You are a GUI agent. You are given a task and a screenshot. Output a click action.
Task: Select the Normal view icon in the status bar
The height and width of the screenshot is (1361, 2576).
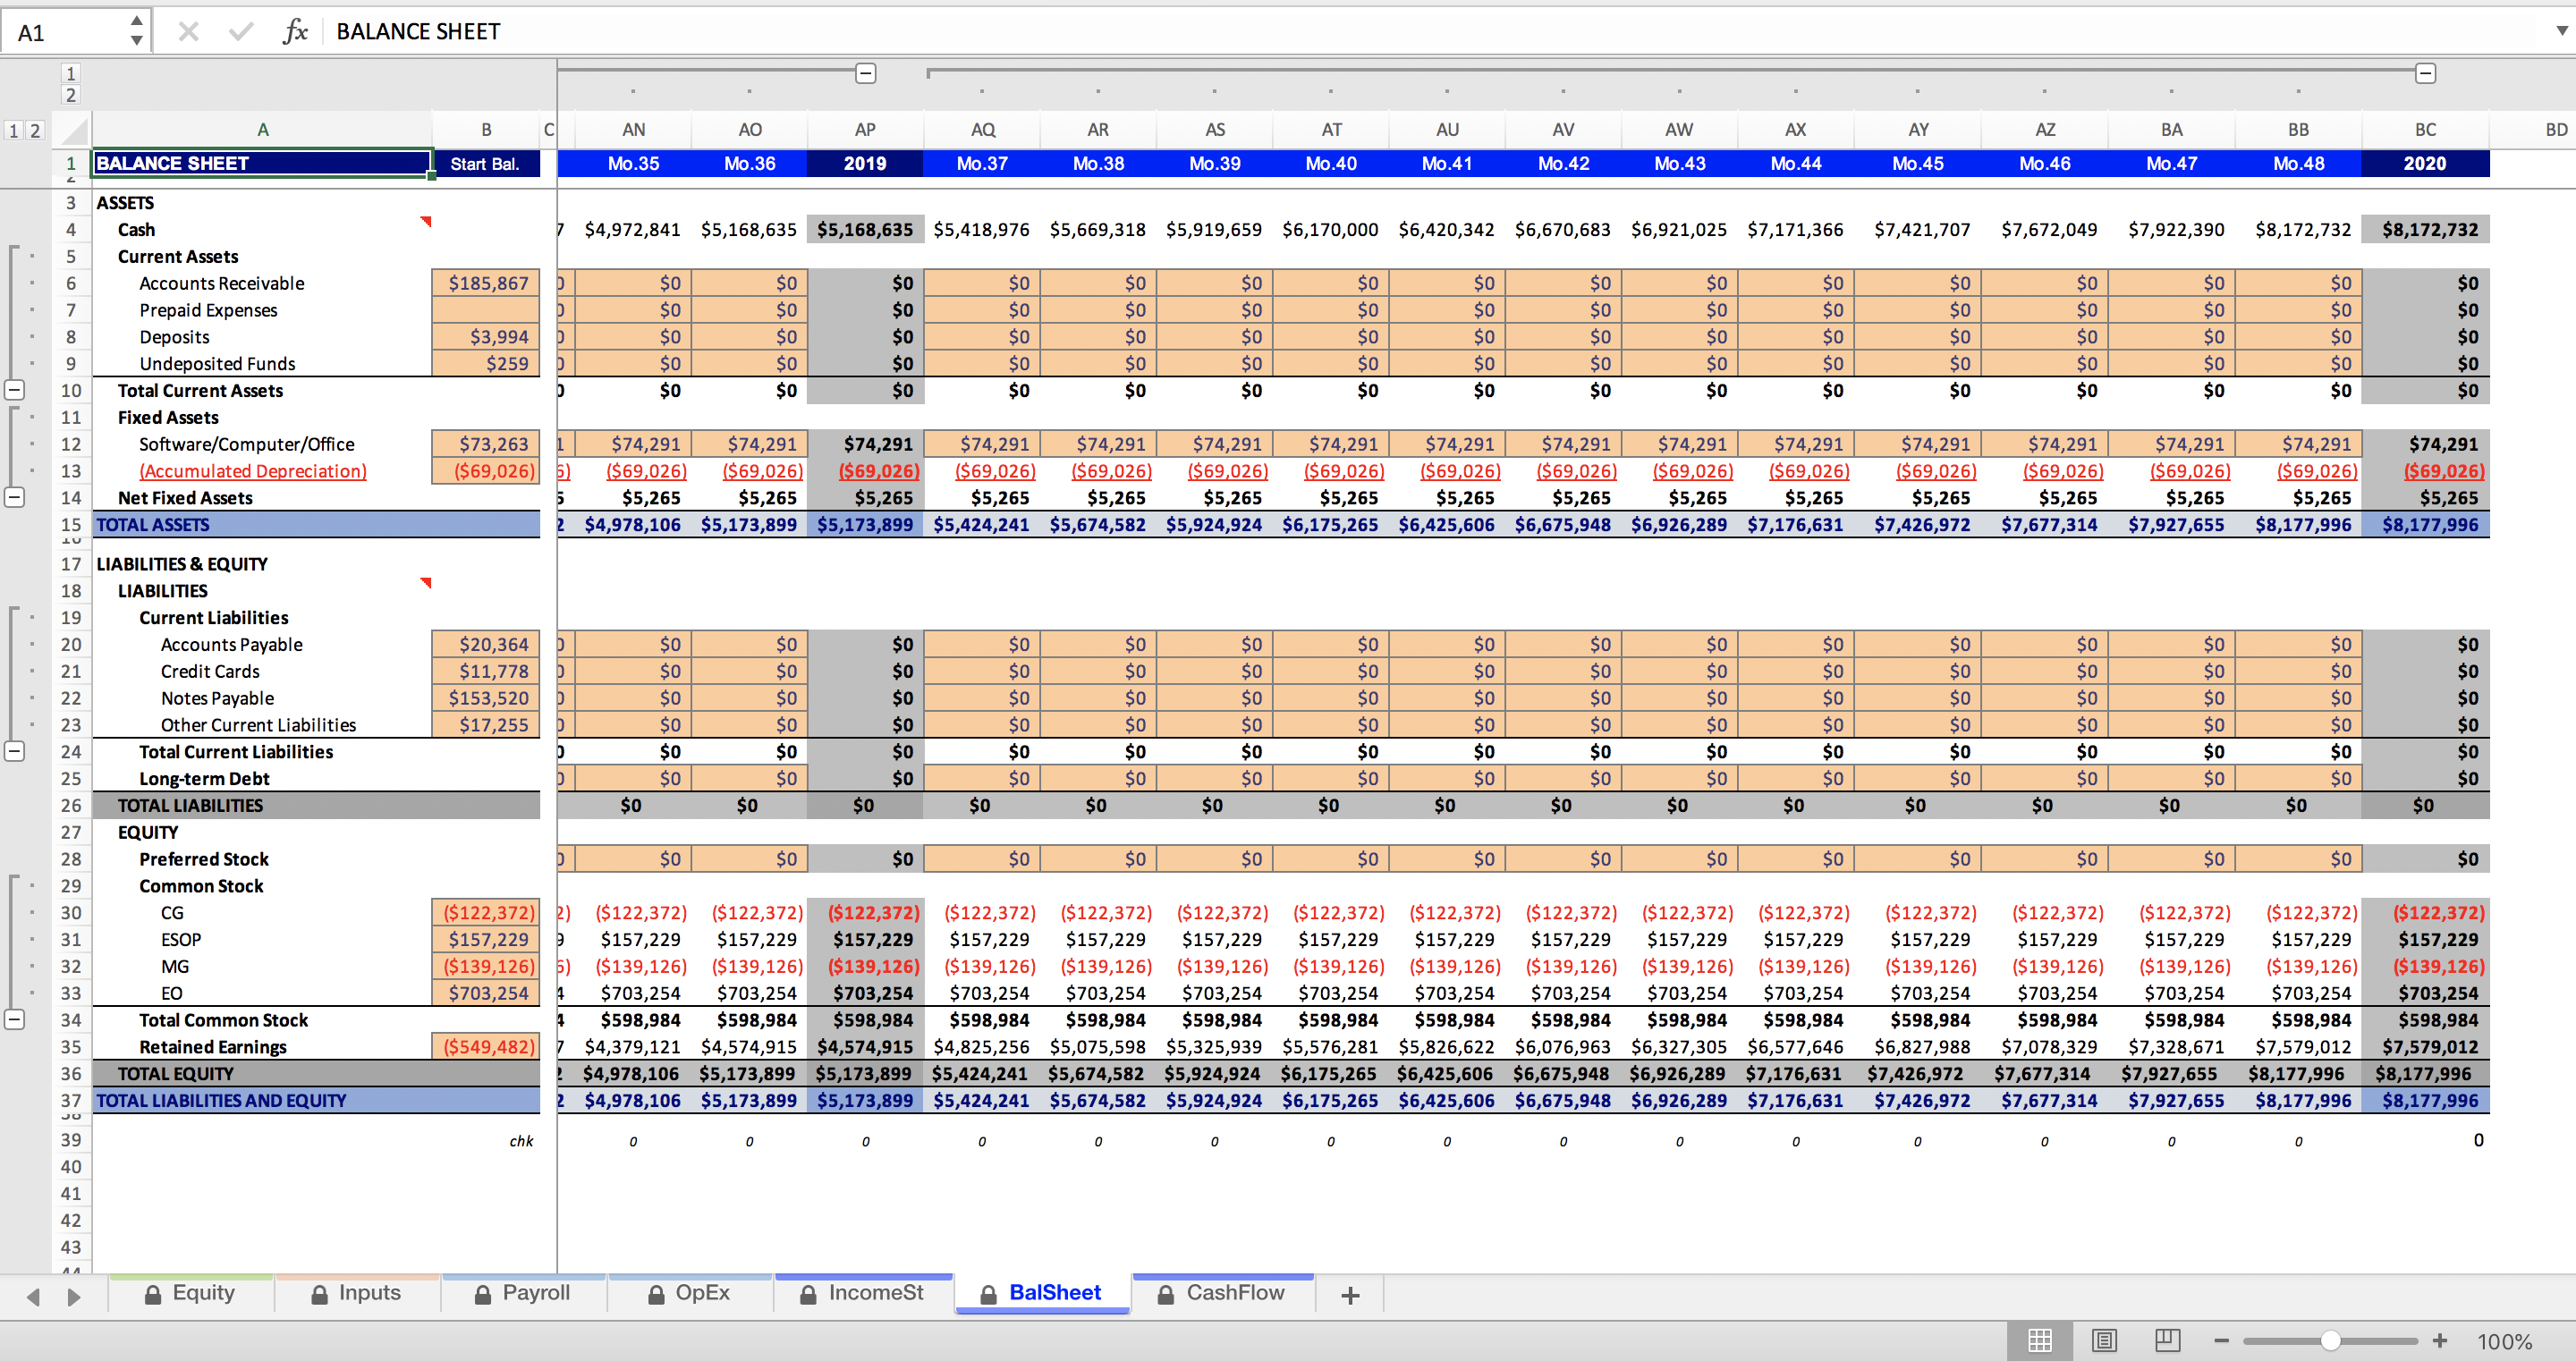[2041, 1341]
